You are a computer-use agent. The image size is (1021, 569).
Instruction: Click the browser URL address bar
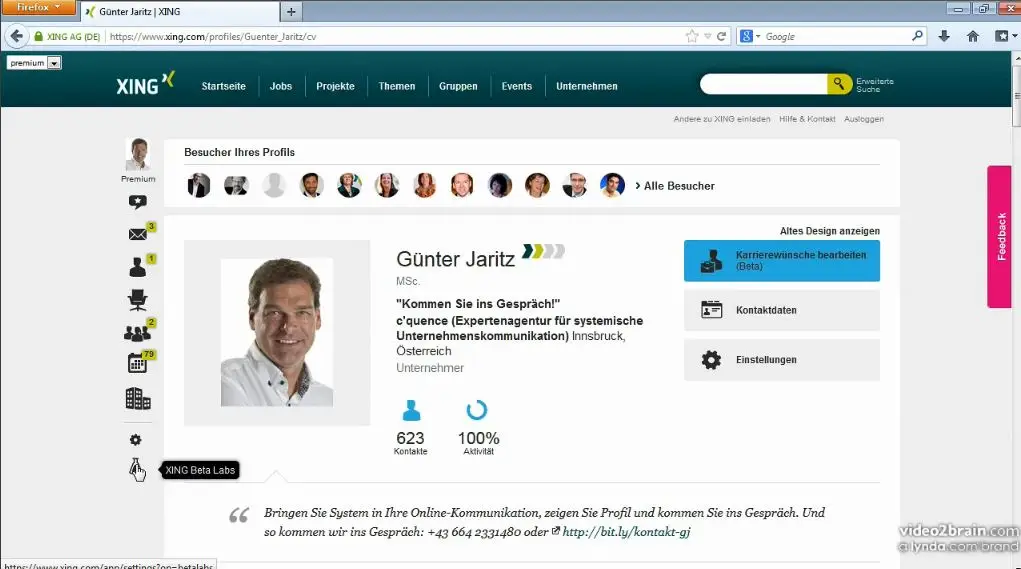[x=391, y=36]
